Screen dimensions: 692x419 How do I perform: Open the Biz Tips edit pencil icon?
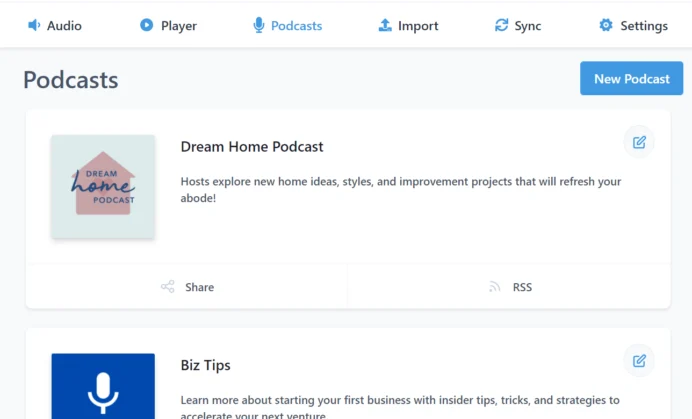coord(639,360)
